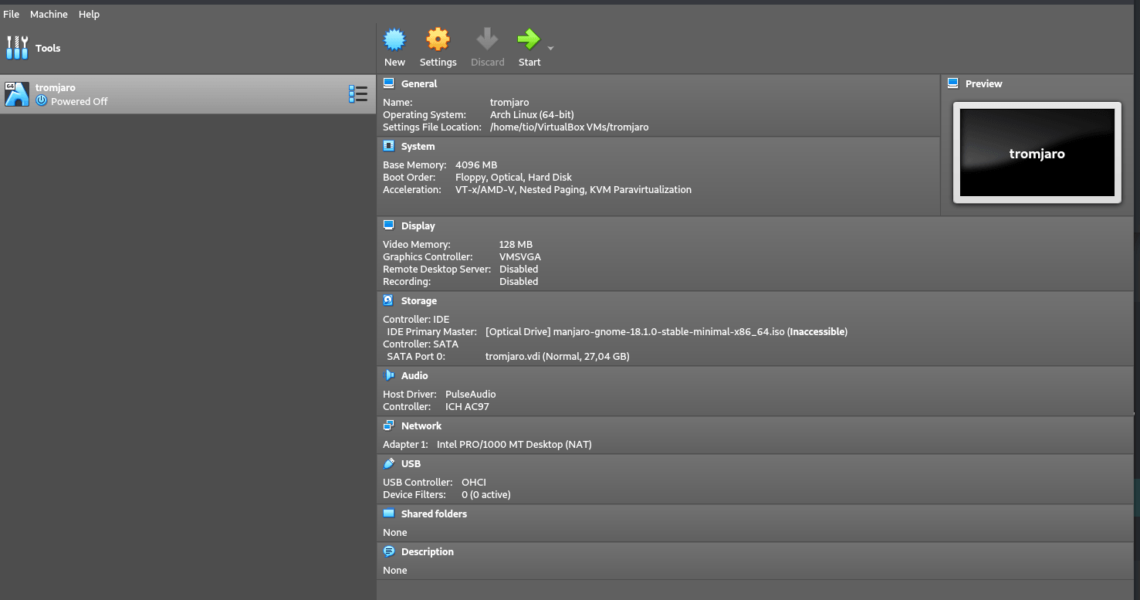
Task: Open the tromjaro machine menu list icon
Action: [x=358, y=94]
